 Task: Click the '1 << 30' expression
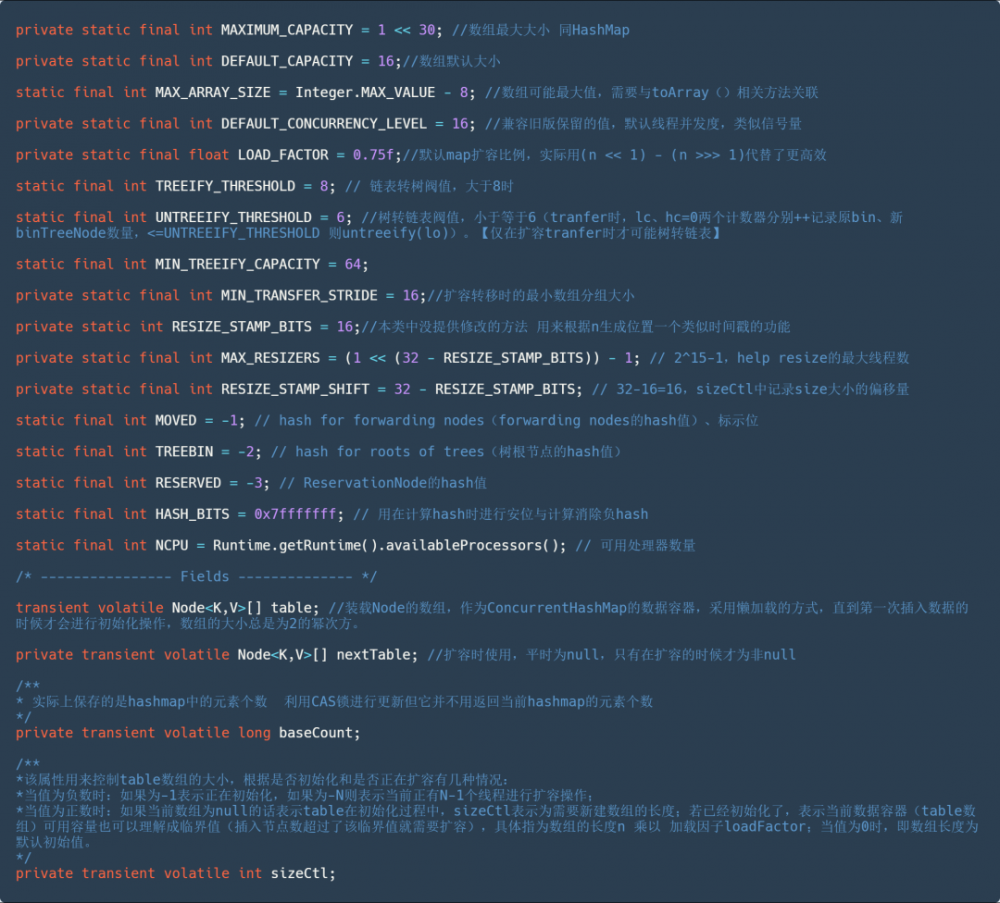pyautogui.click(x=406, y=30)
